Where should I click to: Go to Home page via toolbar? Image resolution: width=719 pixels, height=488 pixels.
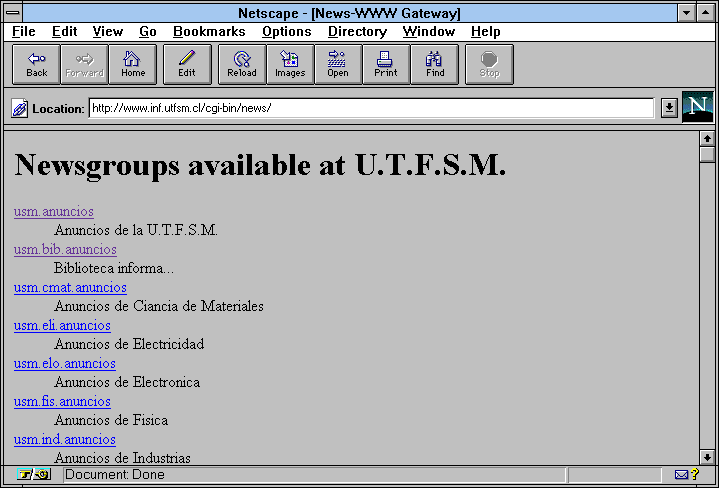133,64
